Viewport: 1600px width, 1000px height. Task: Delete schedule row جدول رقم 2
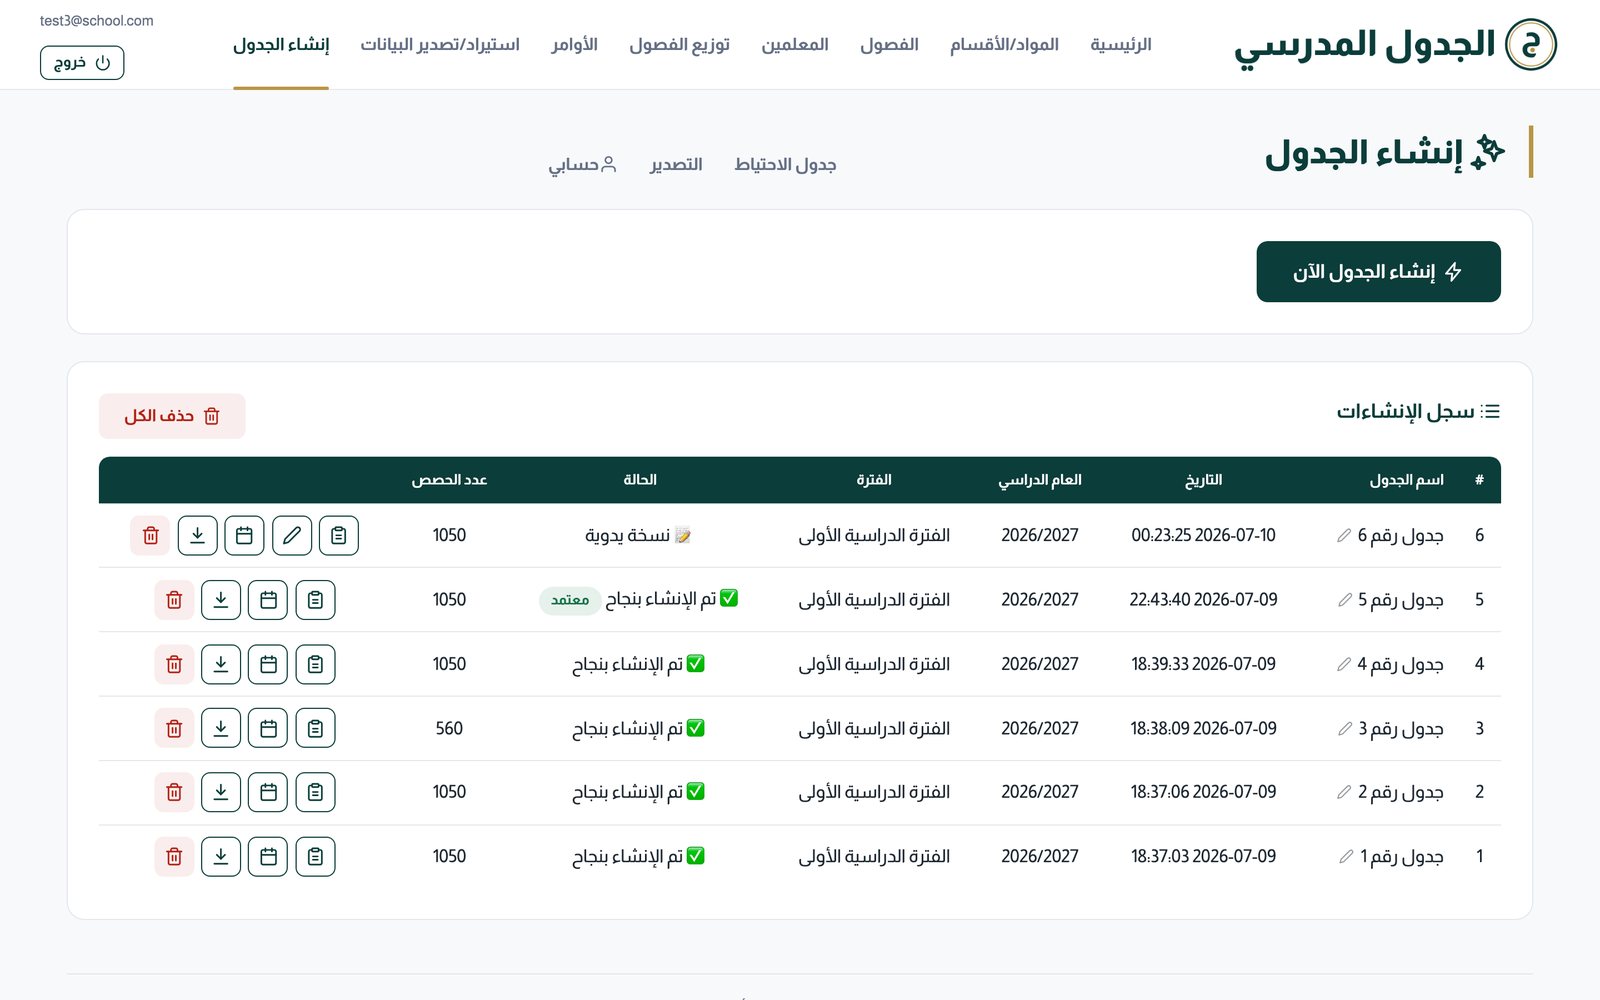click(x=174, y=792)
